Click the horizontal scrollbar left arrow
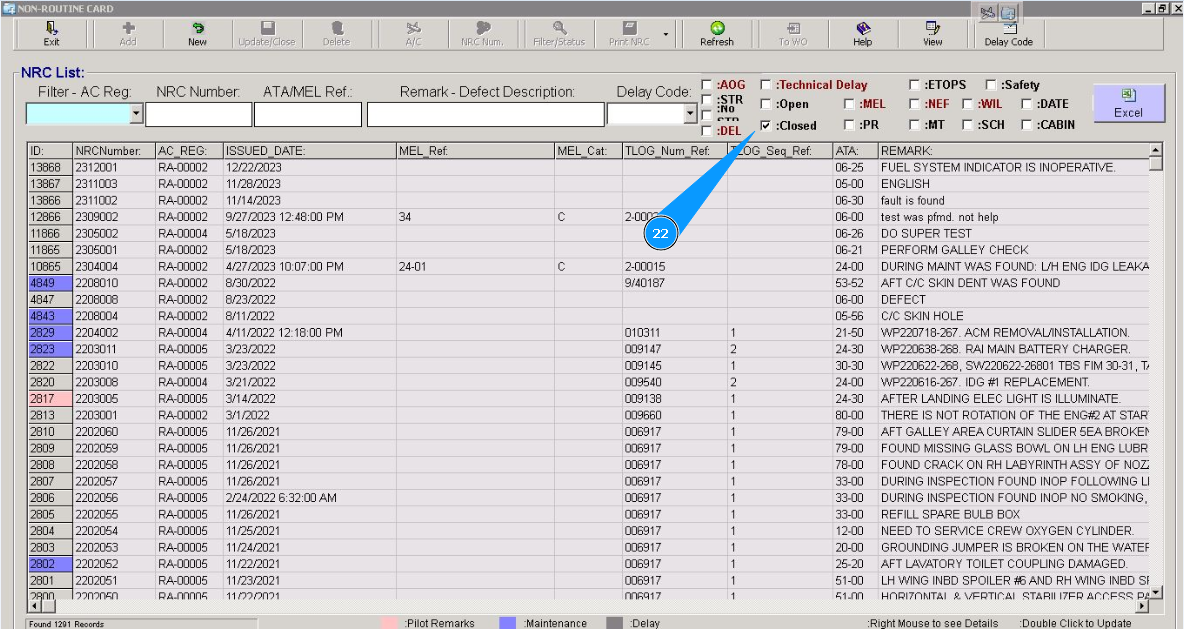 (35, 606)
